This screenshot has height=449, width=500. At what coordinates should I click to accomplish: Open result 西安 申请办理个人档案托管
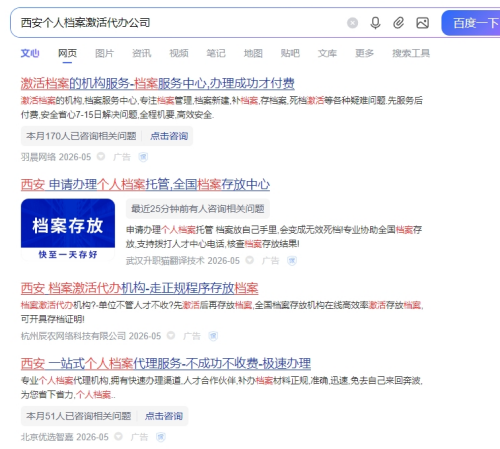[145, 184]
